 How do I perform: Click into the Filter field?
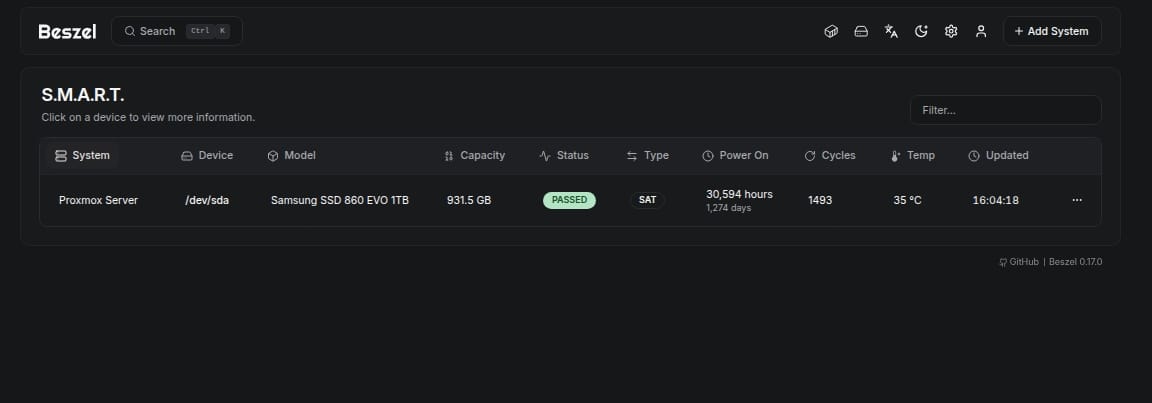tap(1005, 110)
